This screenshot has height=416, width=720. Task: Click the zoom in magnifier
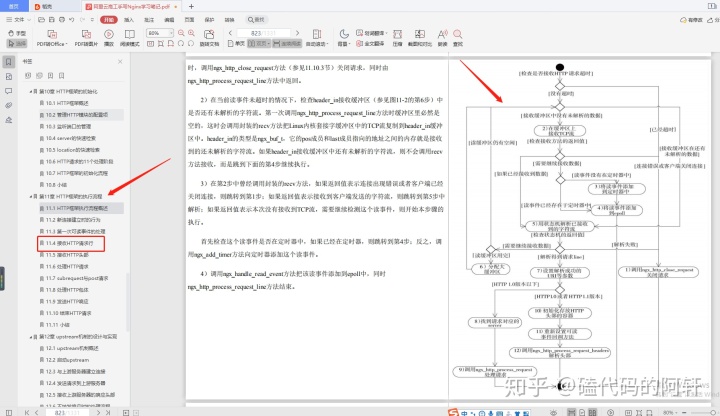tap(191, 33)
